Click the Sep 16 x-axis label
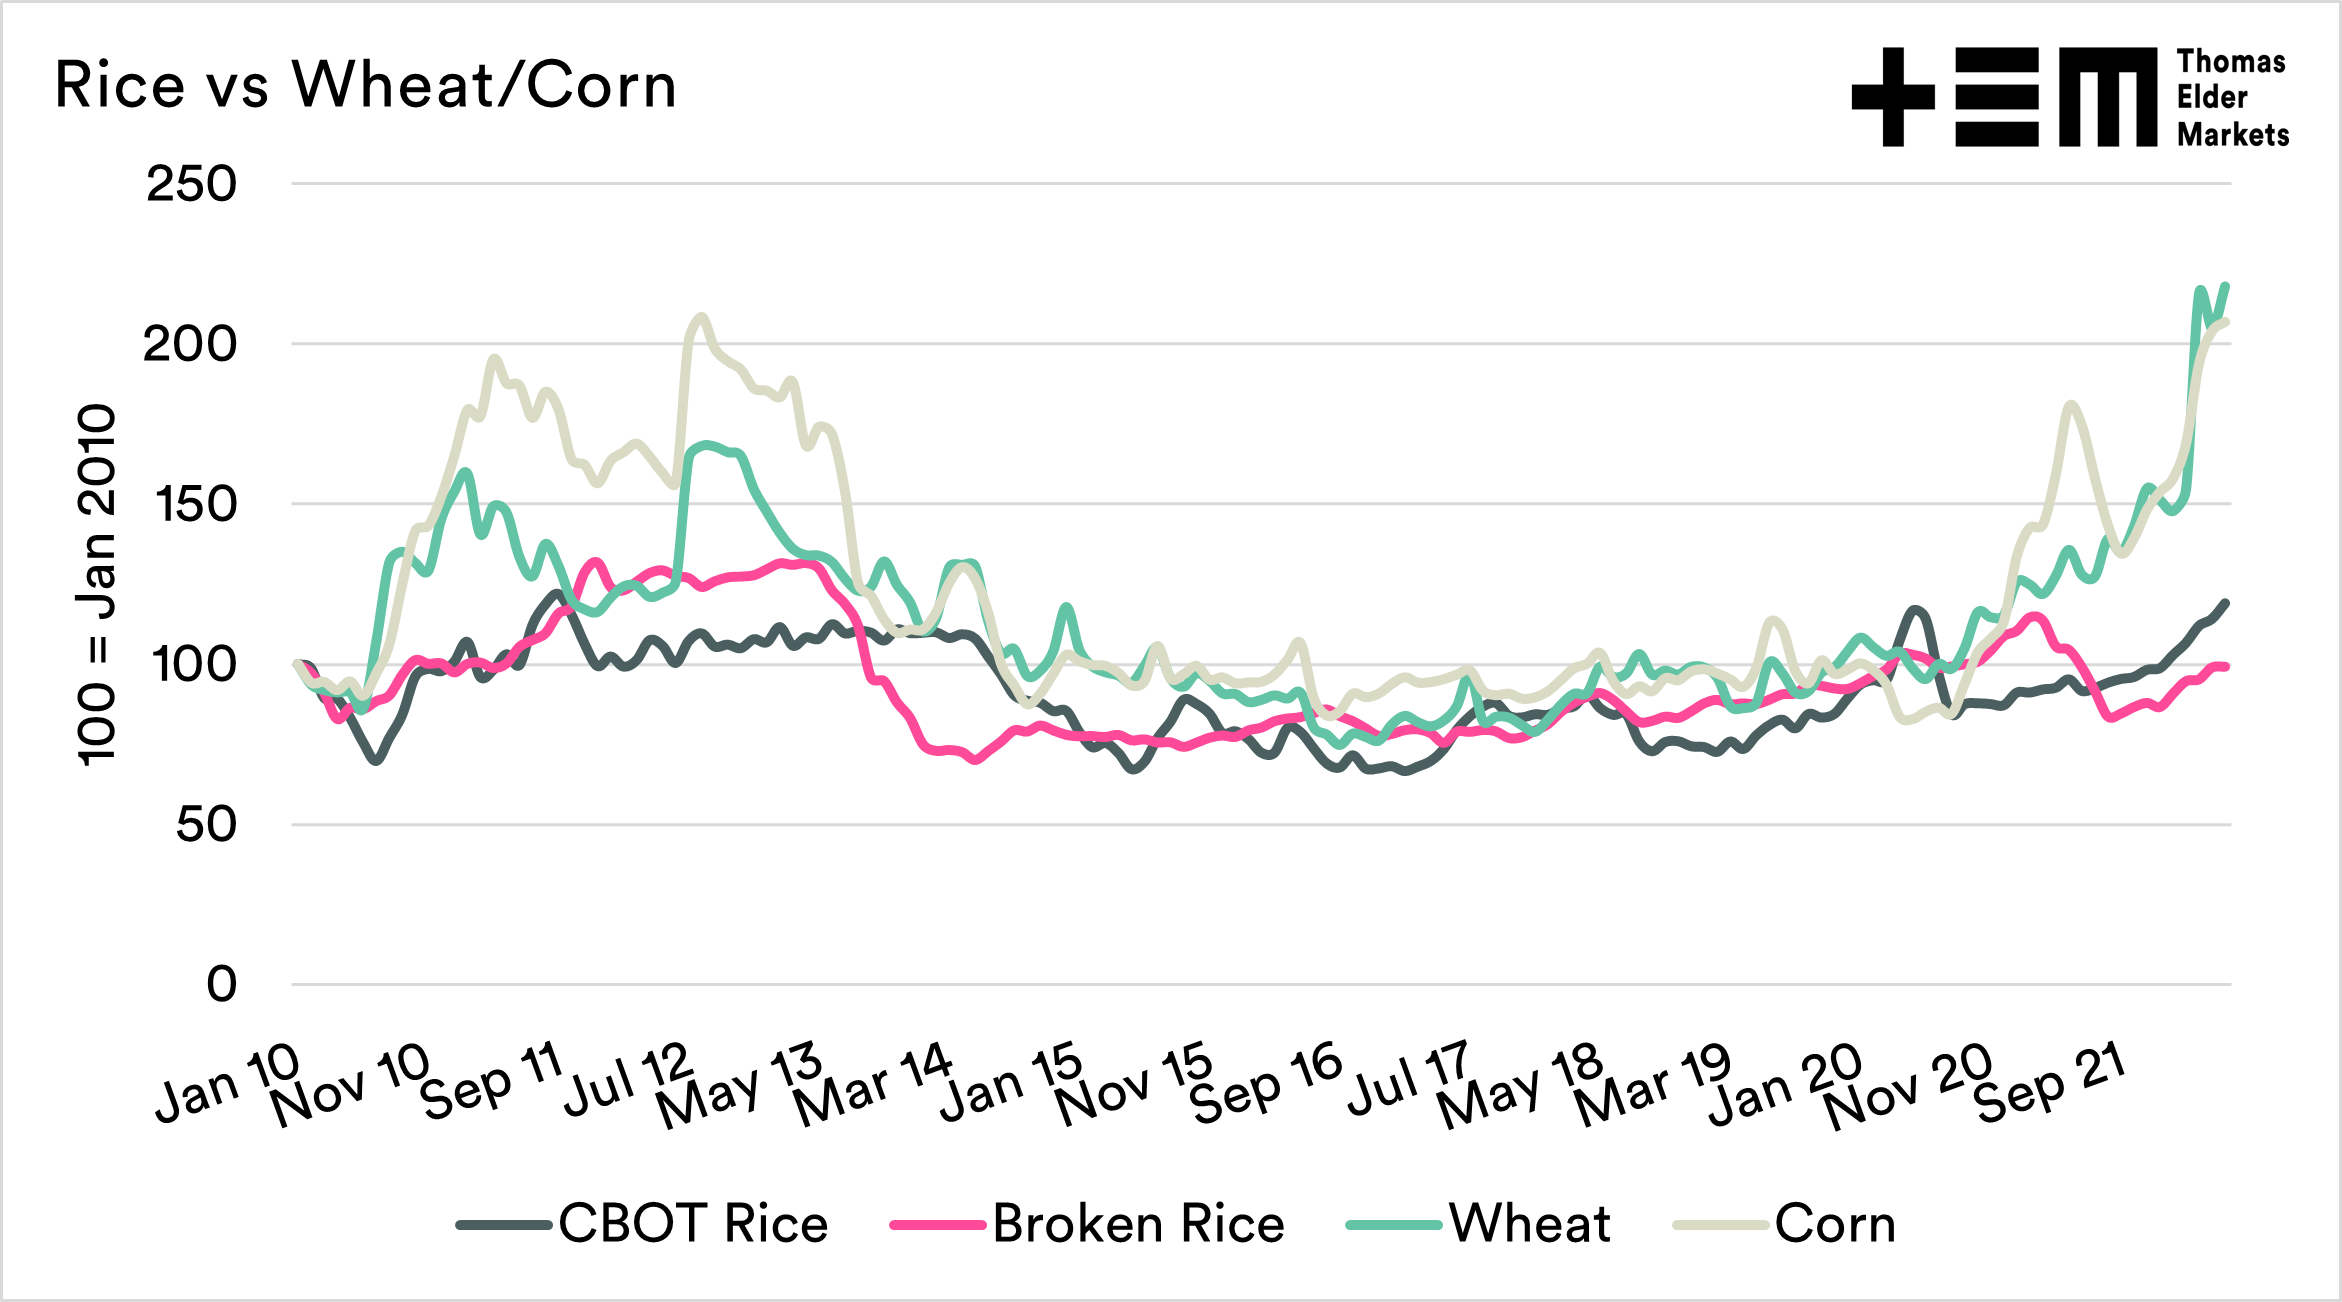This screenshot has width=2342, height=1302. [1266, 1081]
